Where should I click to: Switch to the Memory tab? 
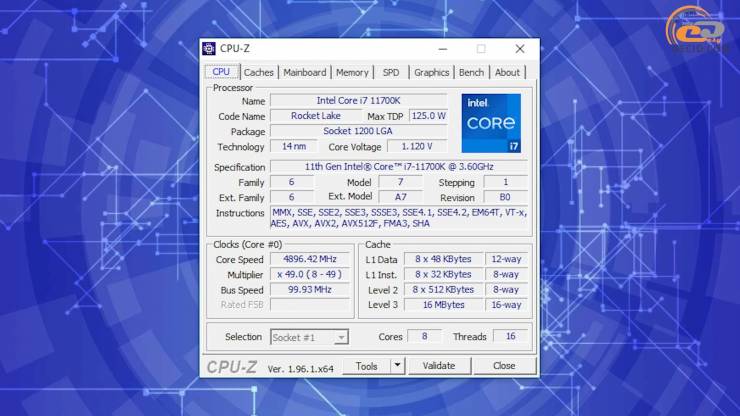click(x=352, y=73)
